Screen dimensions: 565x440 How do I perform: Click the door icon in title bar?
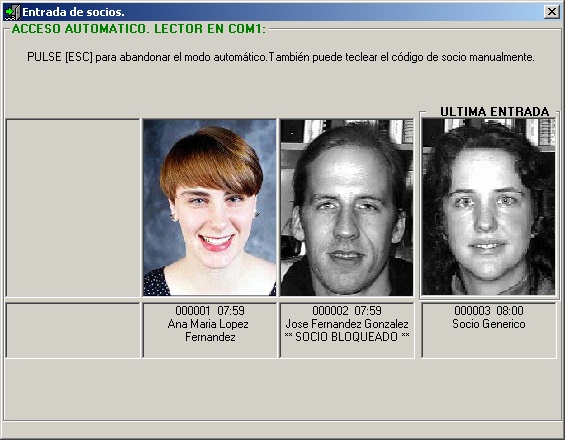(x=12, y=12)
